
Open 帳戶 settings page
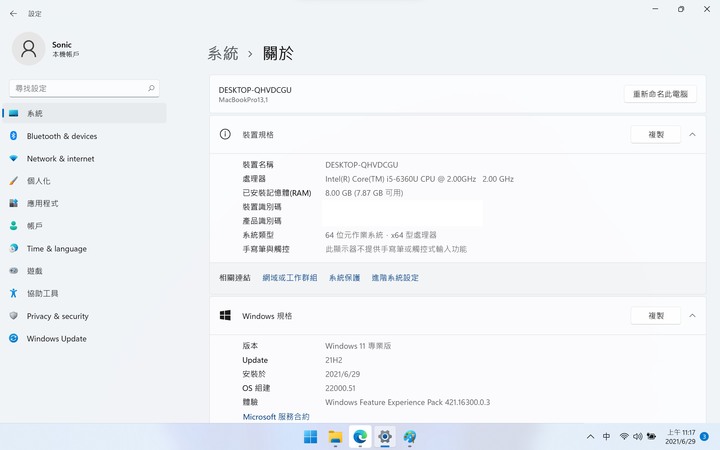pos(84,226)
